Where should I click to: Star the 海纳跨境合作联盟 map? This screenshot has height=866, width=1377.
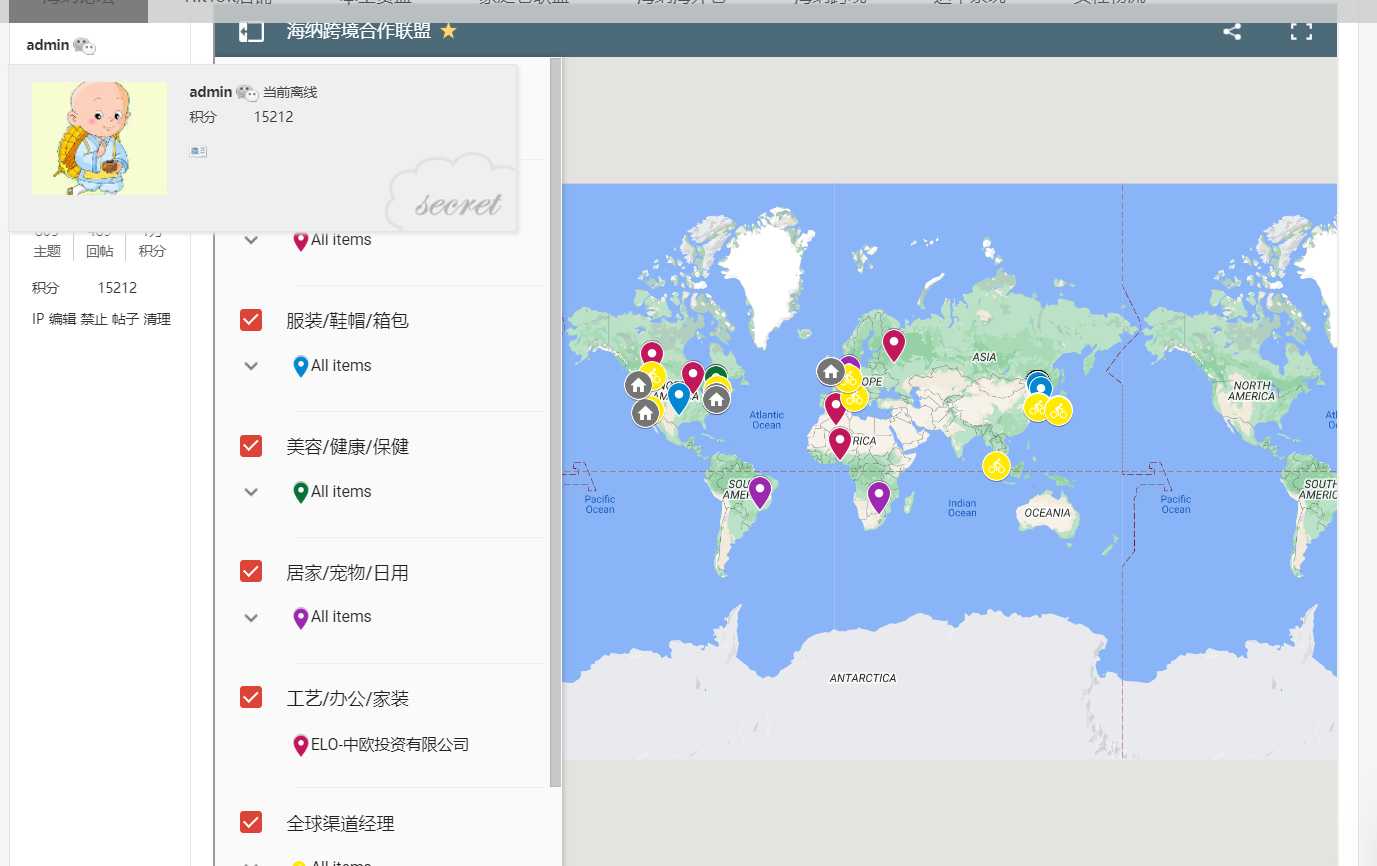tap(449, 31)
